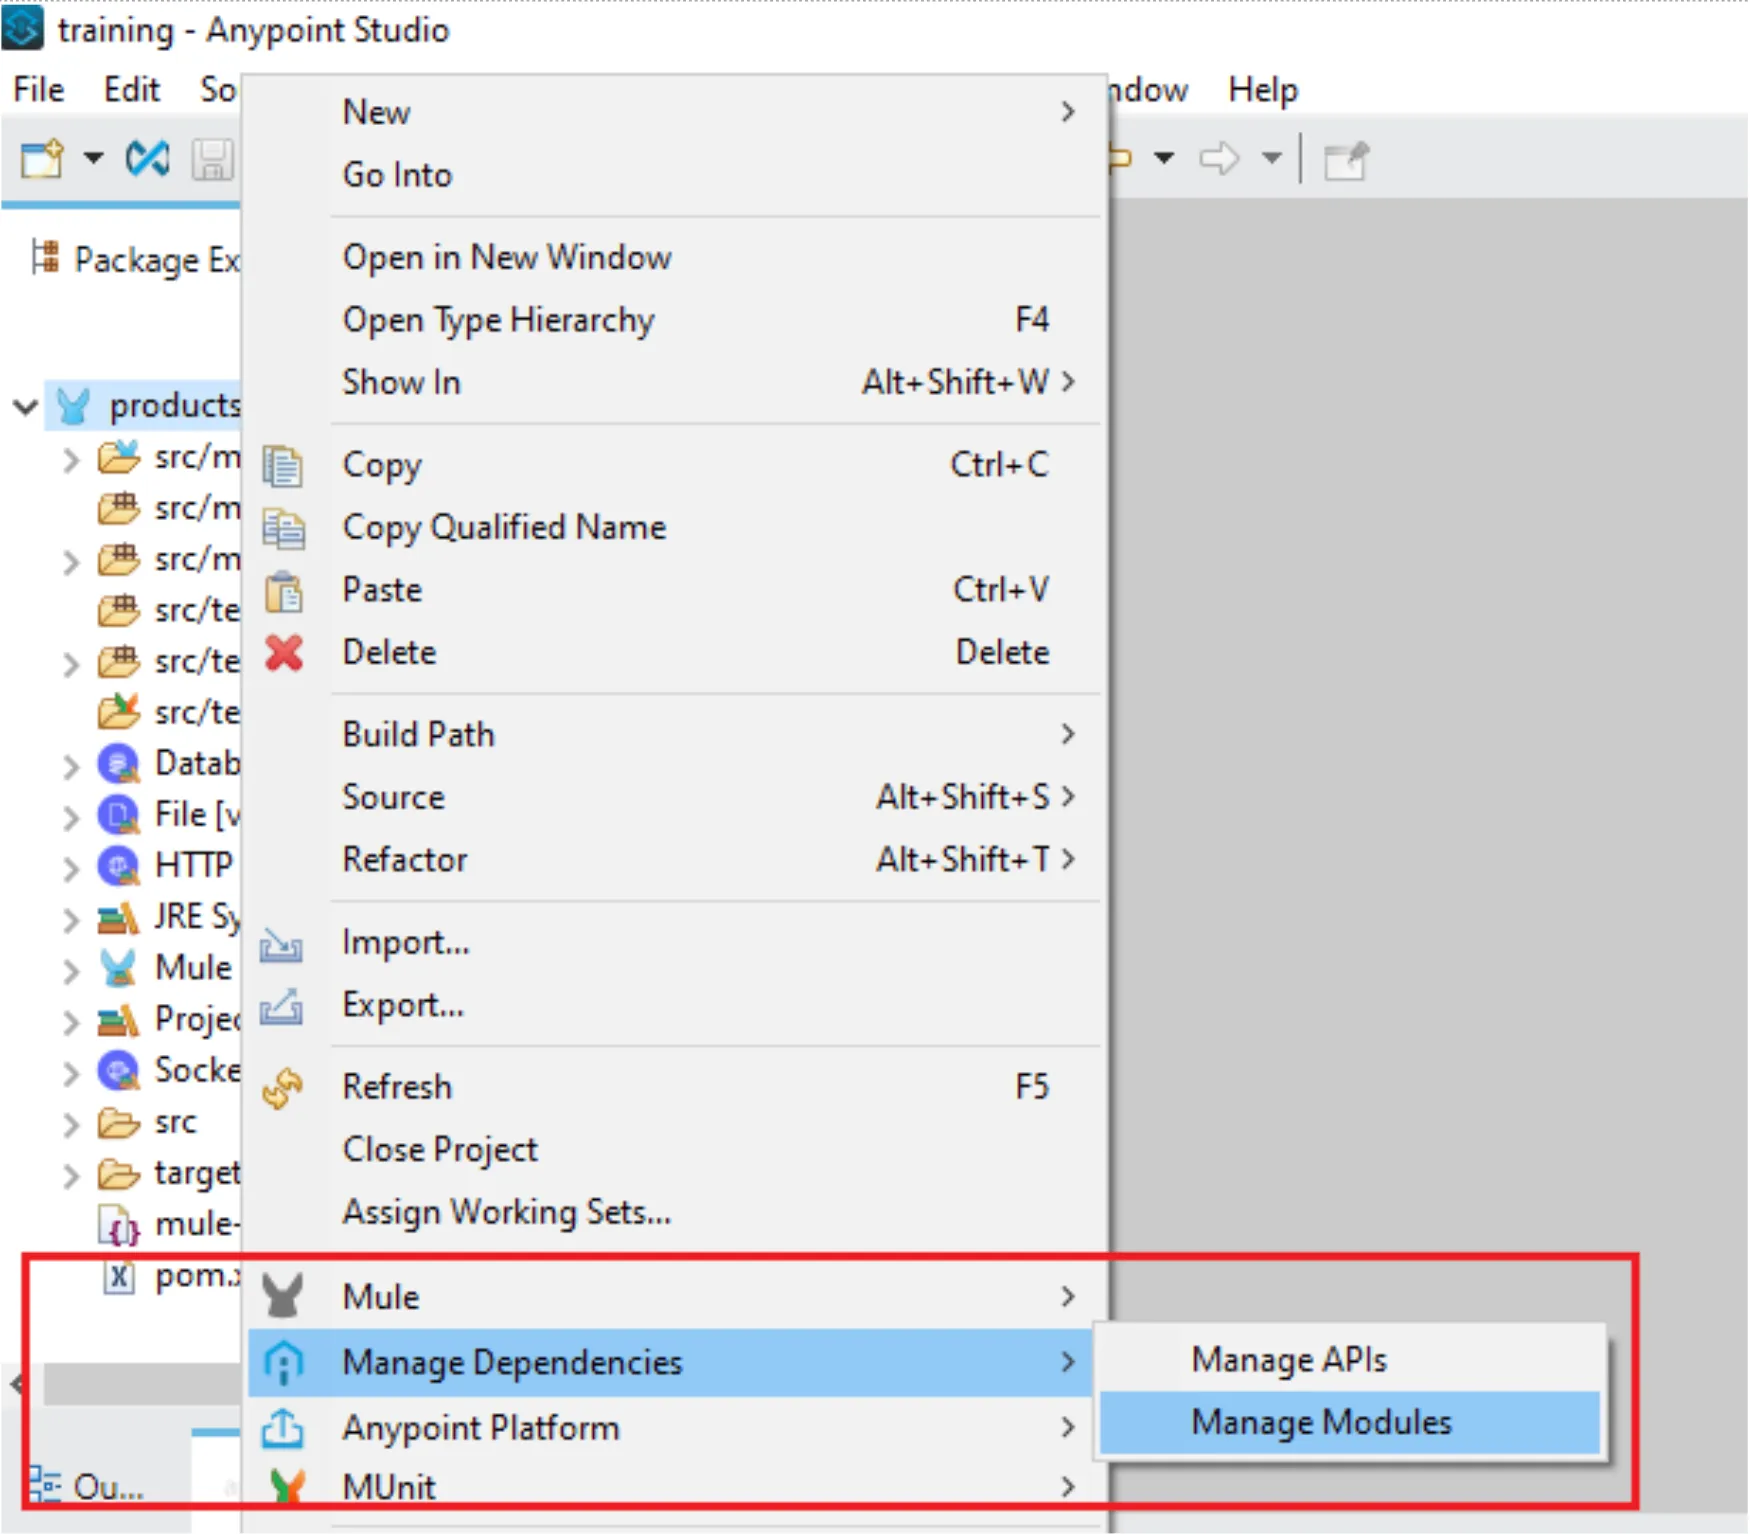
Task: Choose Paste from the context menu
Action: click(675, 590)
